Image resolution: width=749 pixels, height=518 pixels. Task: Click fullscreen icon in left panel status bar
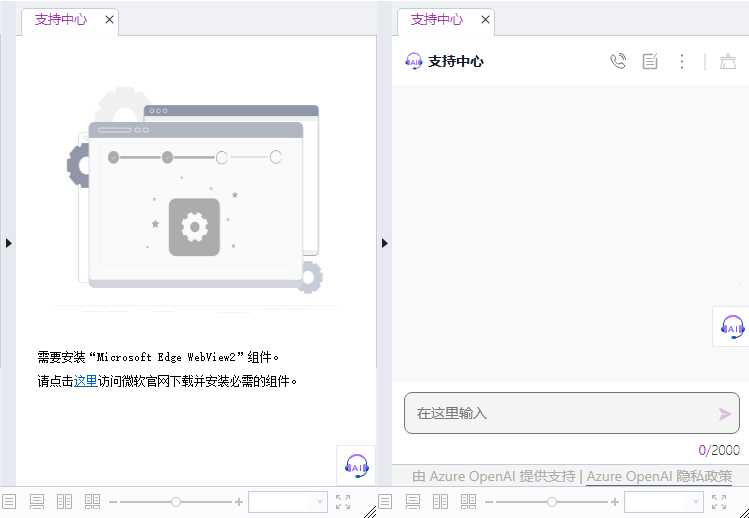point(343,502)
